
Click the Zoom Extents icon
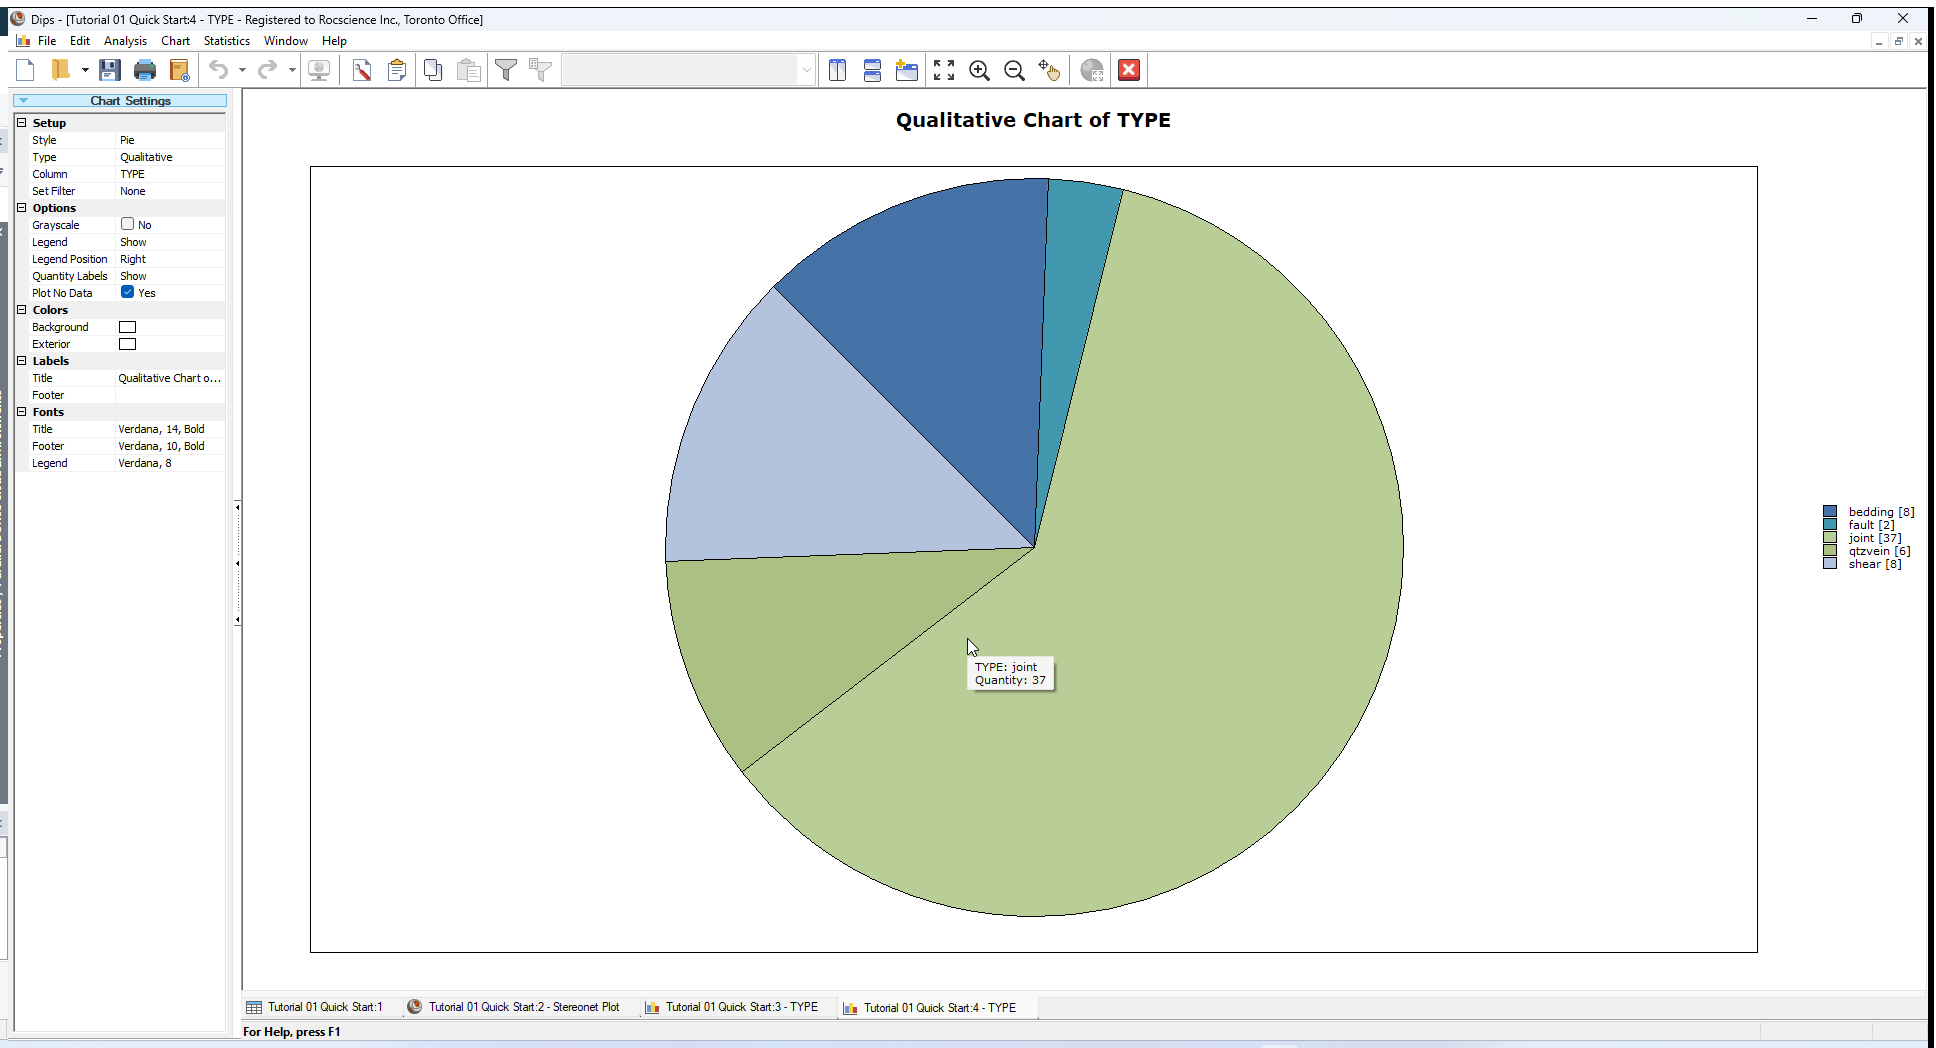(x=943, y=70)
